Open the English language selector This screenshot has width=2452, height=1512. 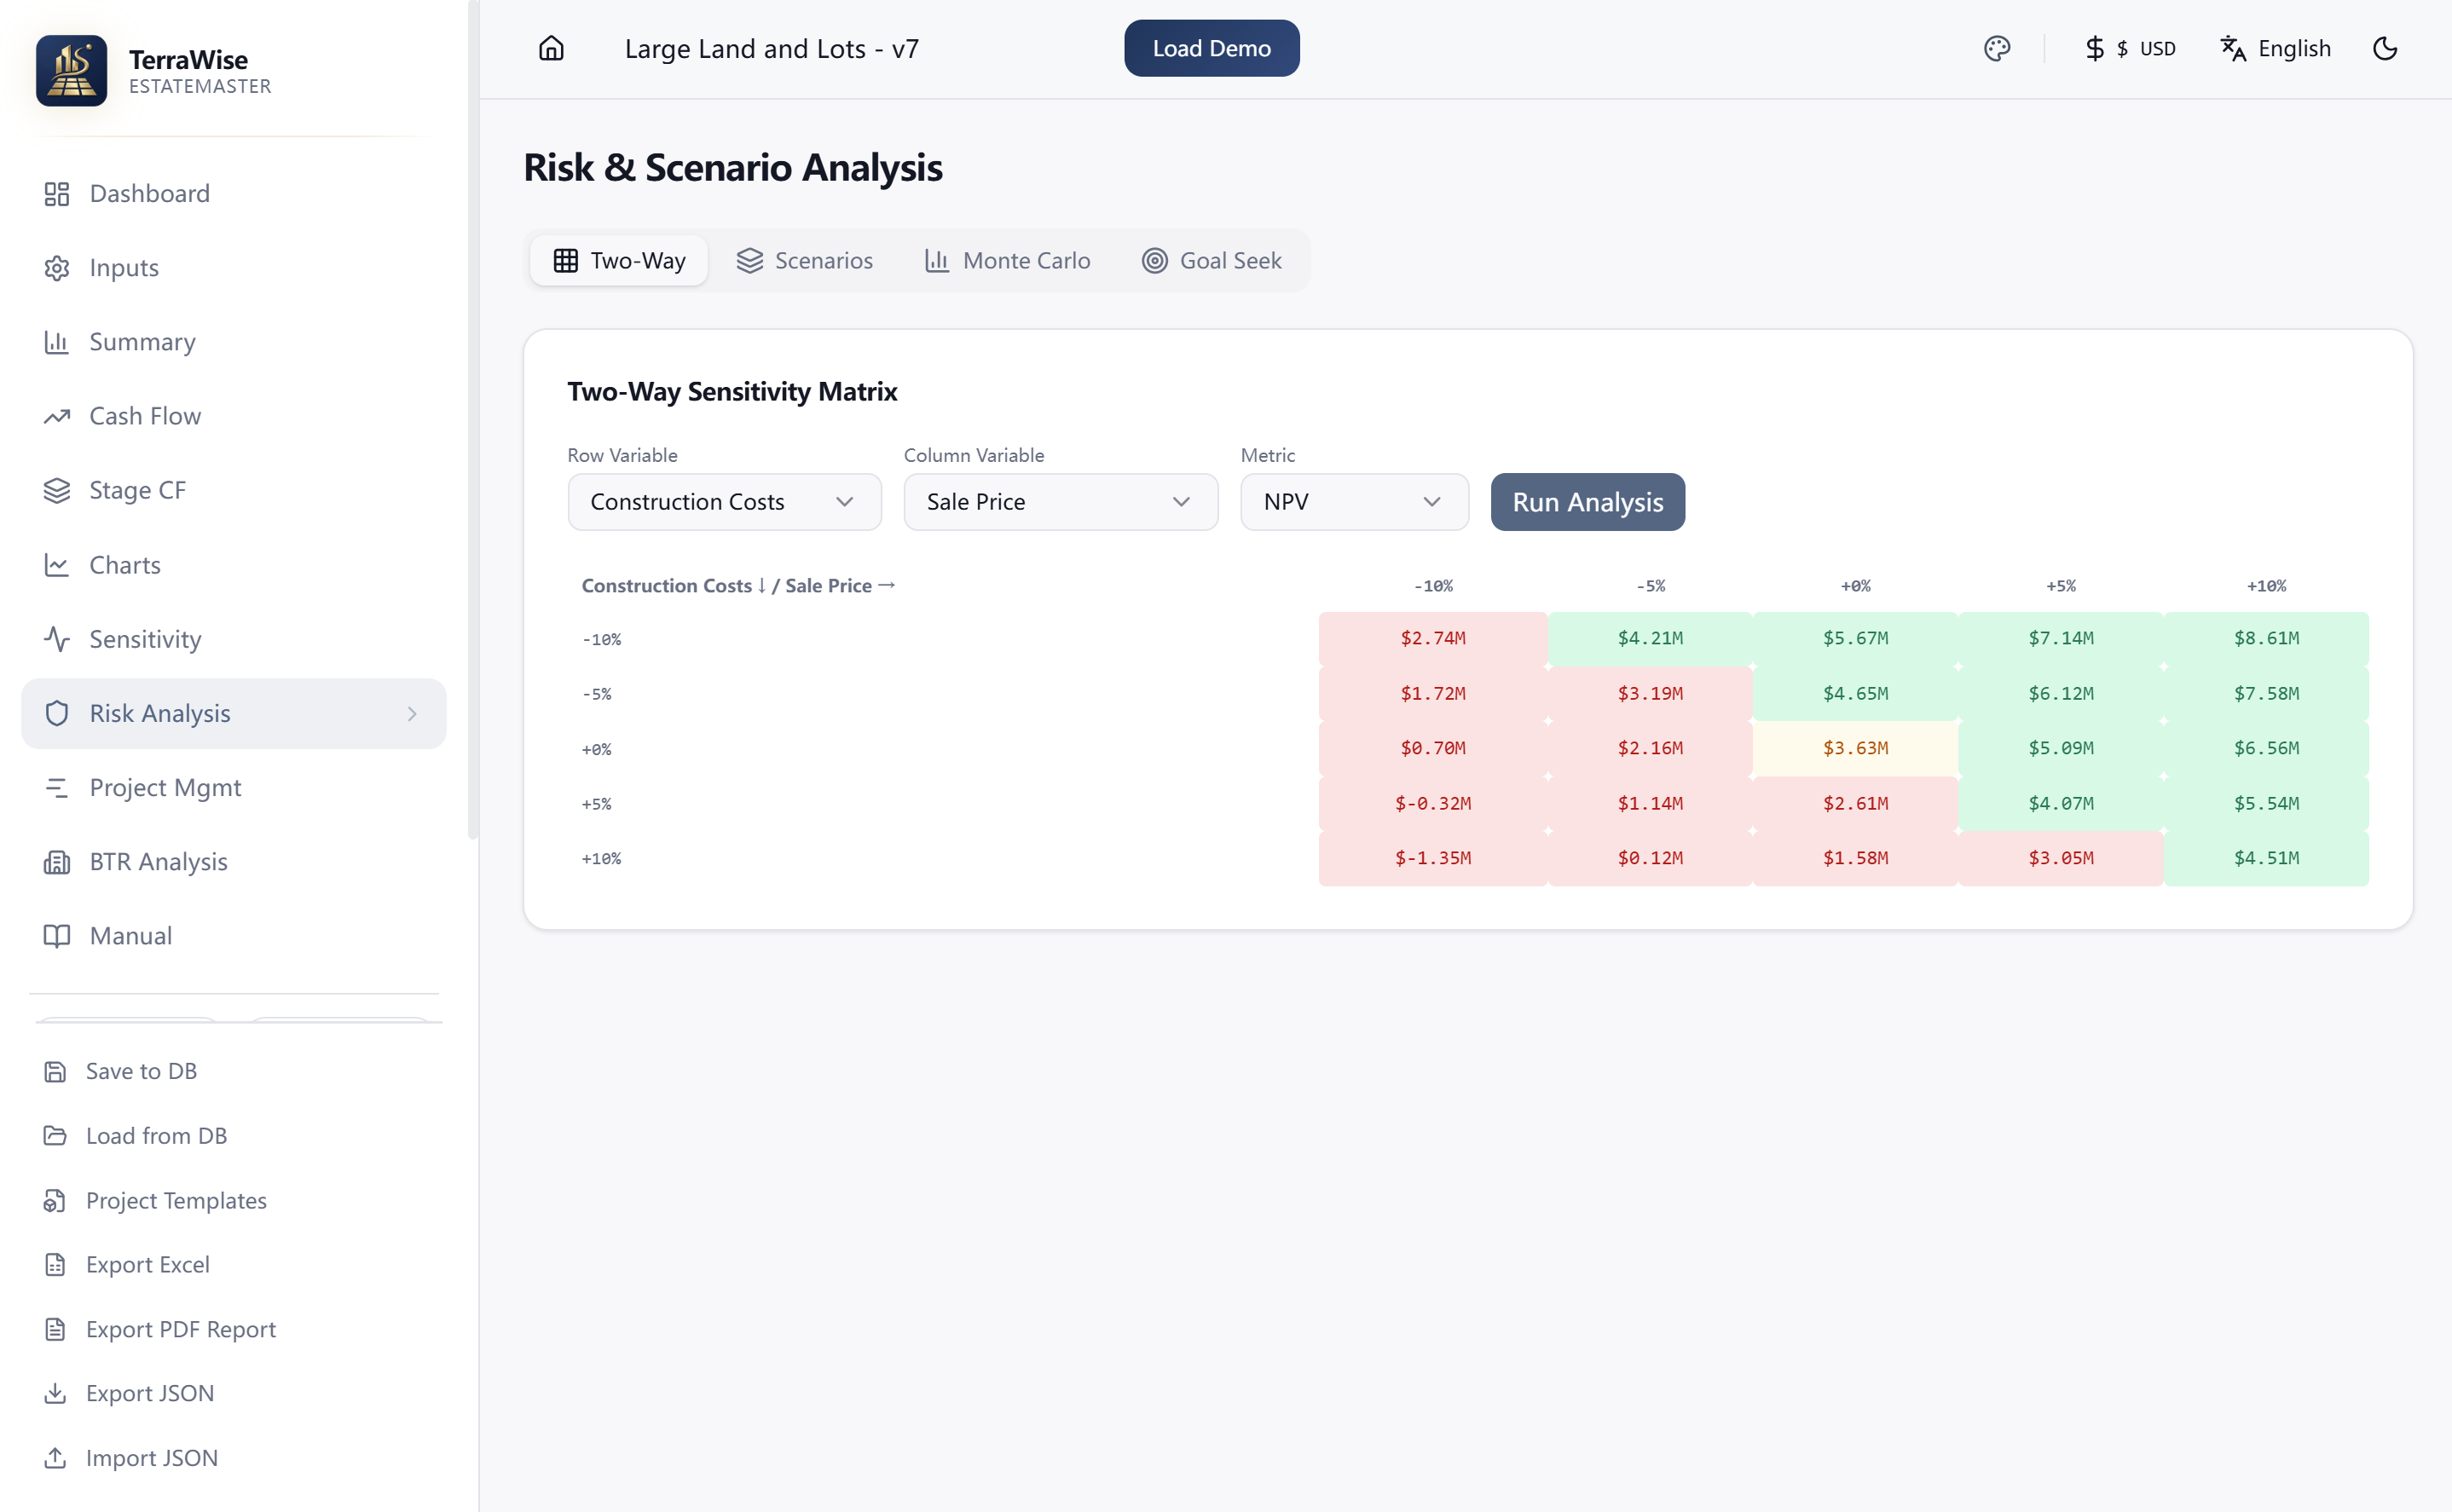(2275, 49)
